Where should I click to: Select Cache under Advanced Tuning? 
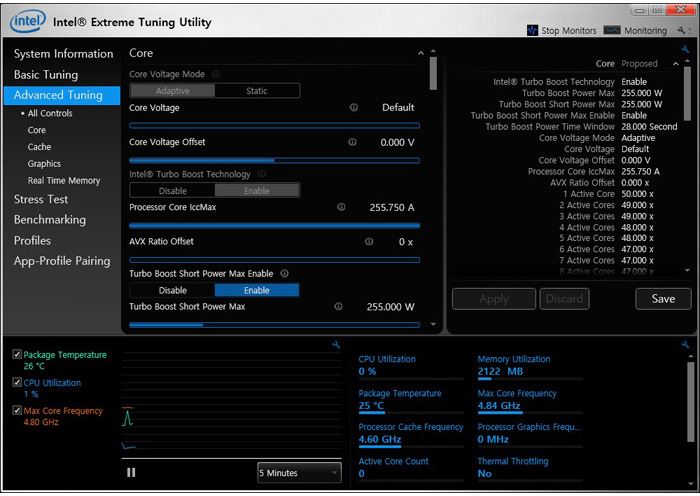(39, 147)
